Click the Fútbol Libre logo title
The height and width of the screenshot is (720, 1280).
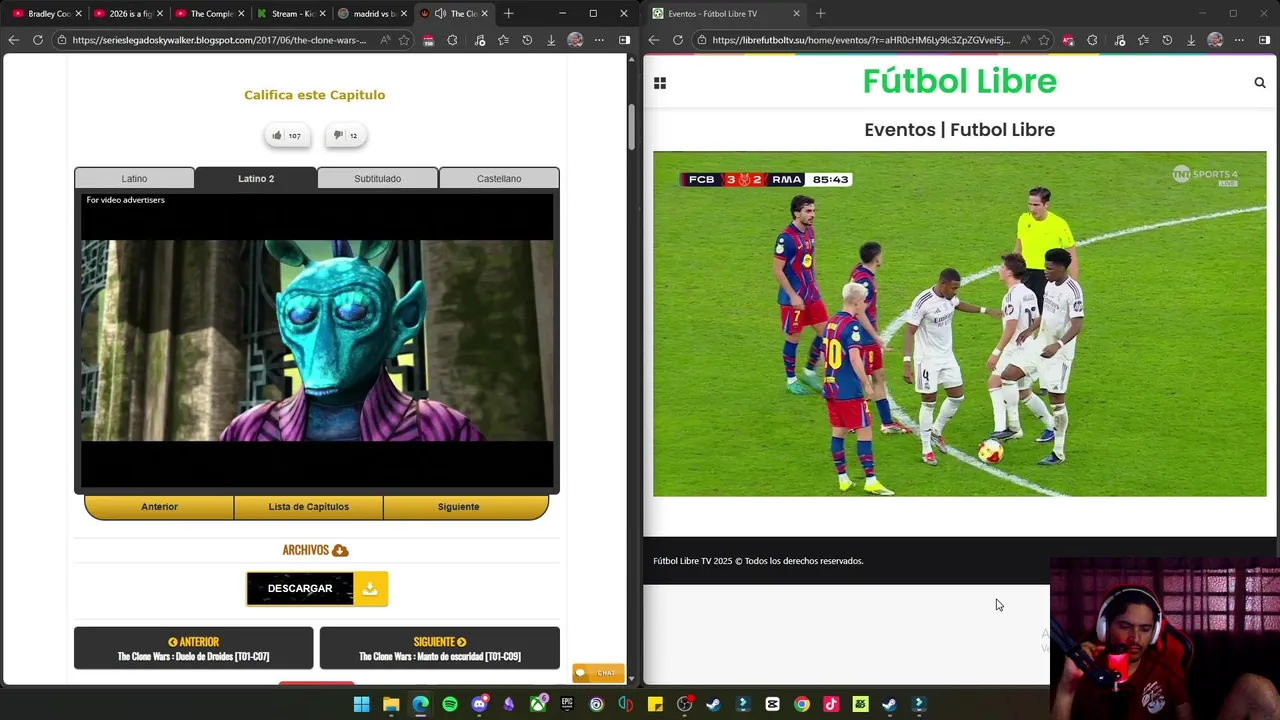(x=959, y=81)
